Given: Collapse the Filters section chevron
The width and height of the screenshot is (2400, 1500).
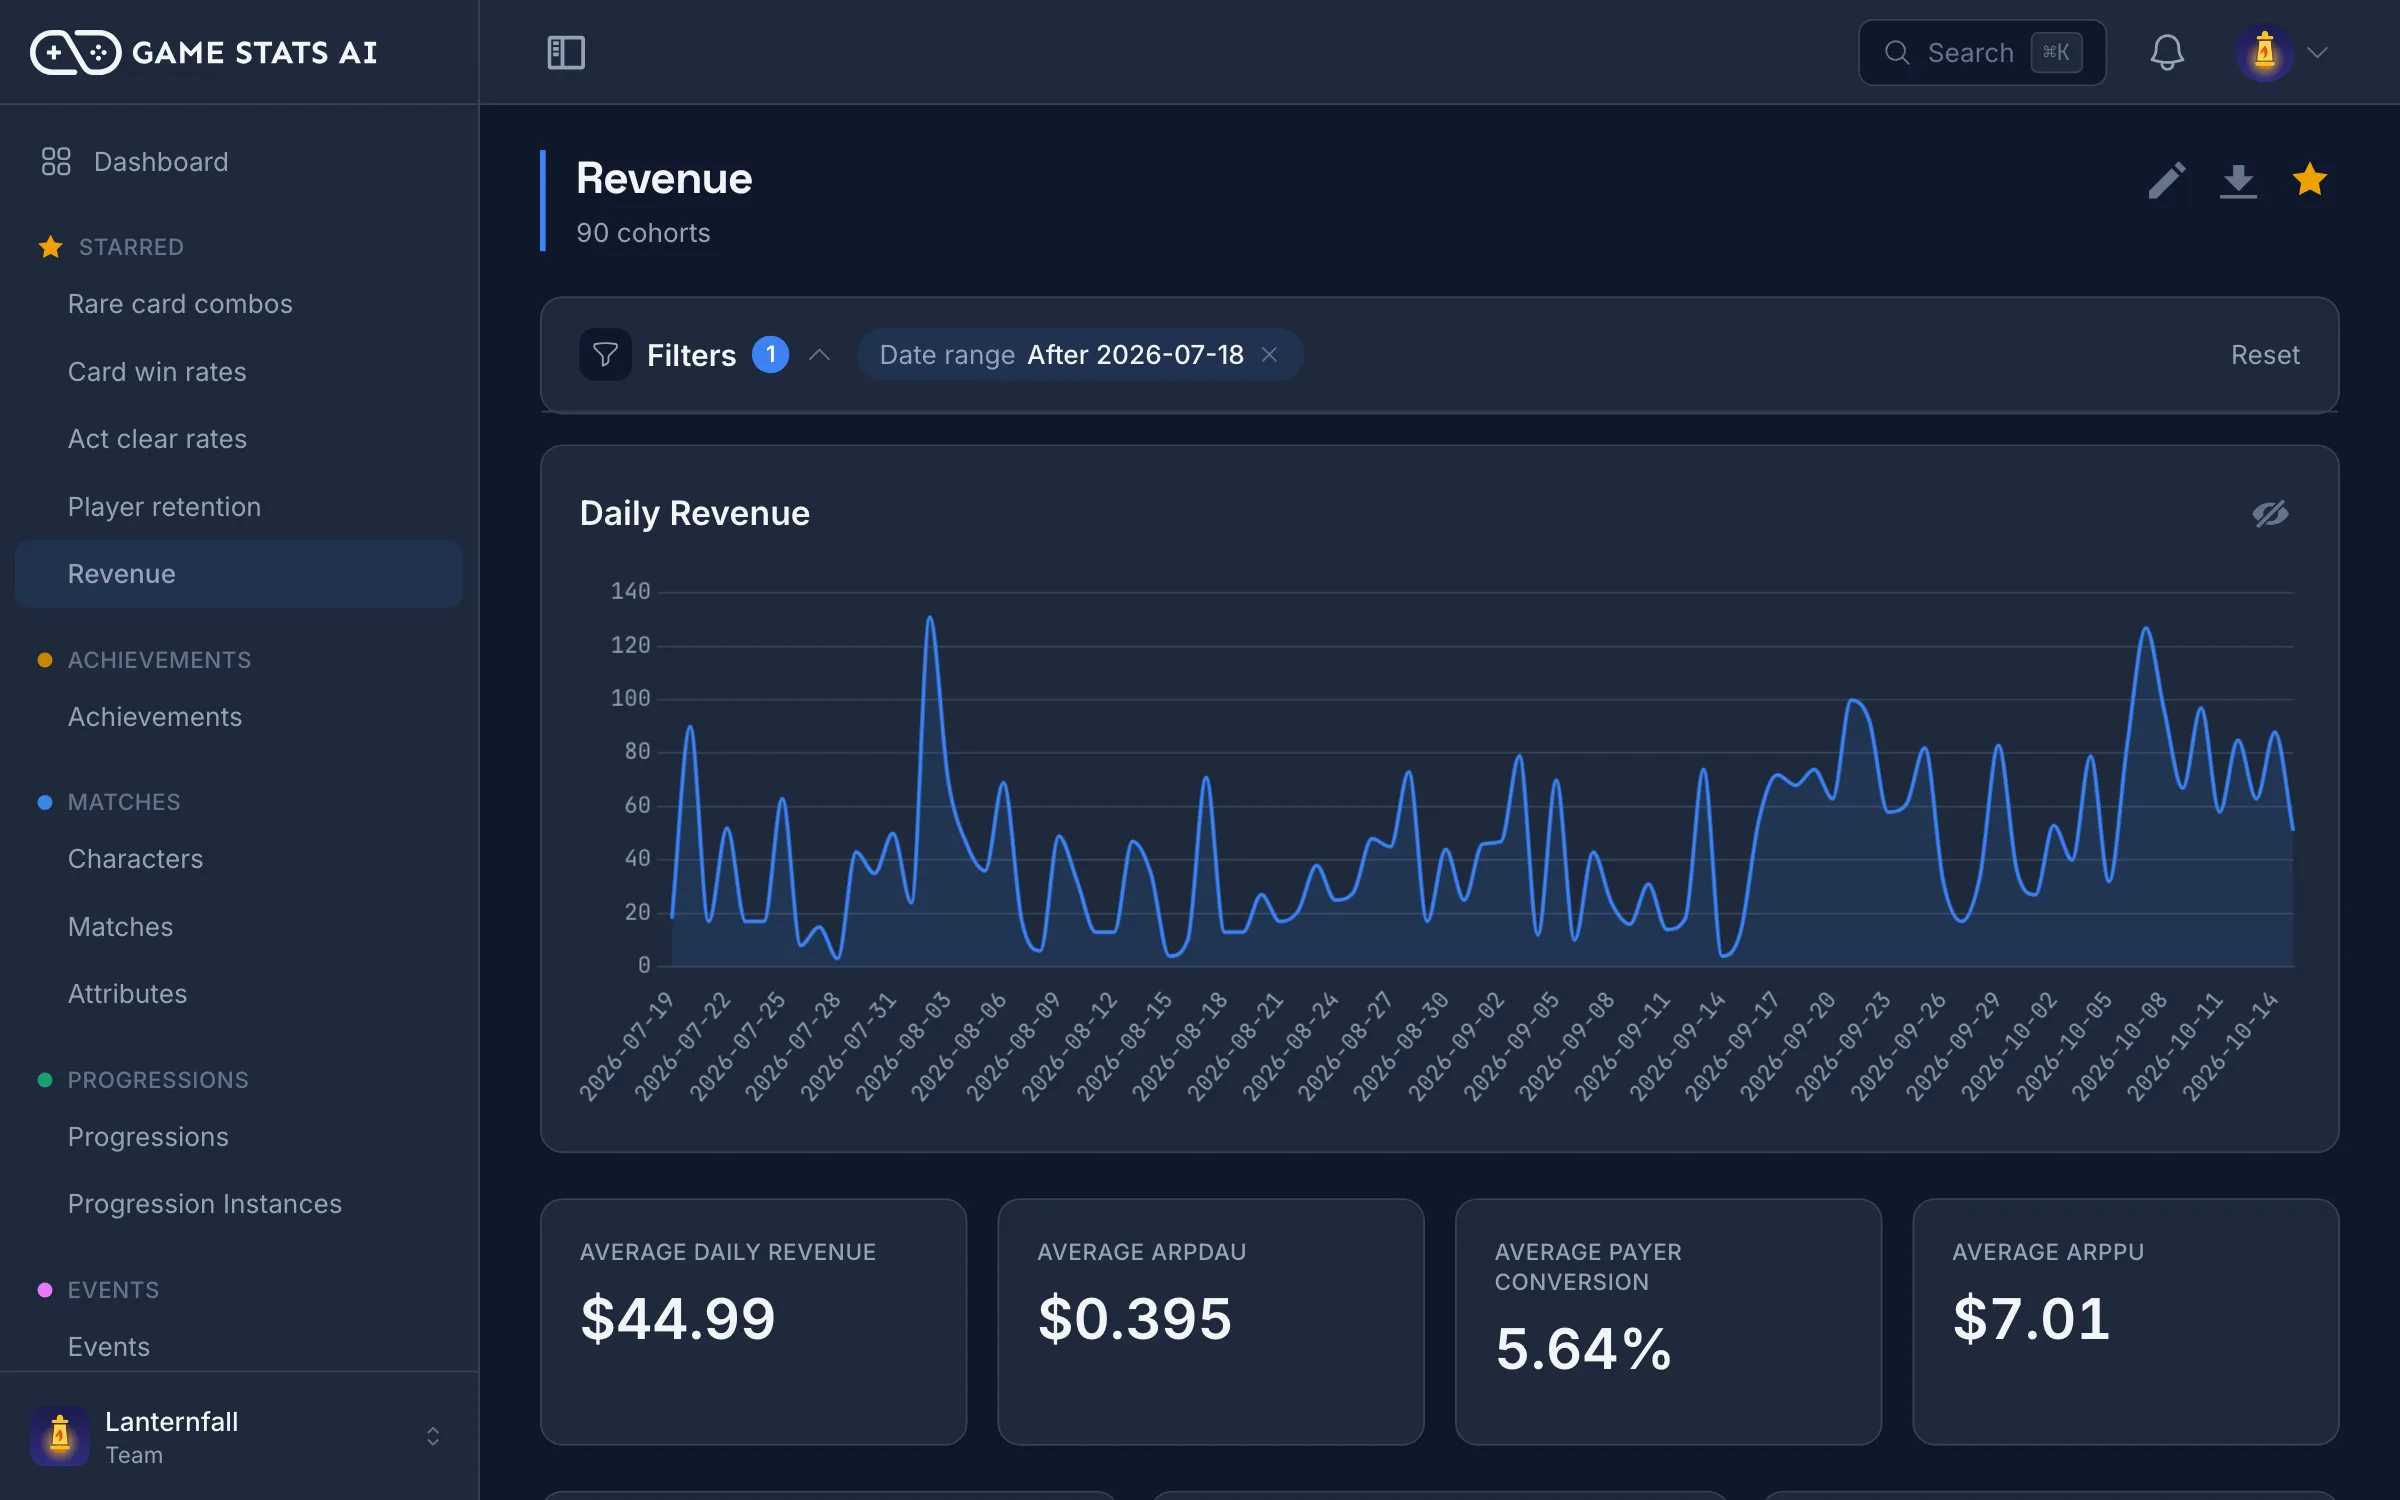Looking at the screenshot, I should pyautogui.click(x=819, y=355).
